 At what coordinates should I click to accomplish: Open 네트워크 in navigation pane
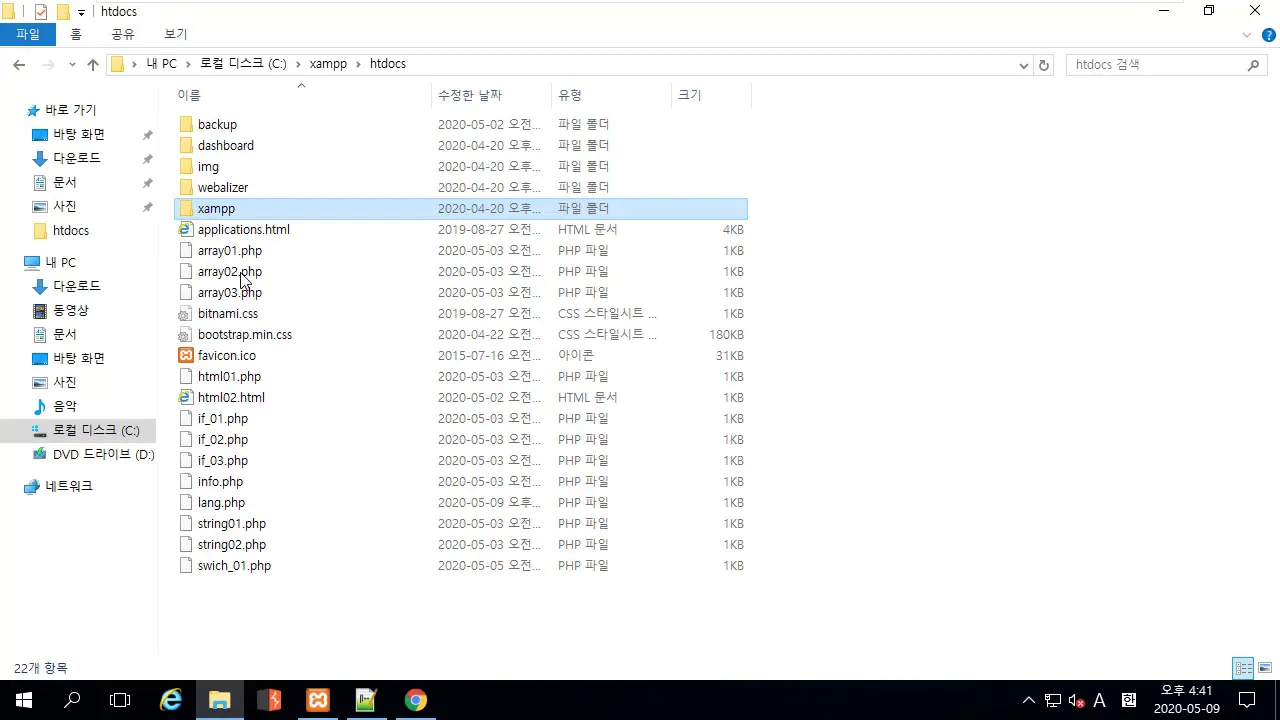point(68,486)
